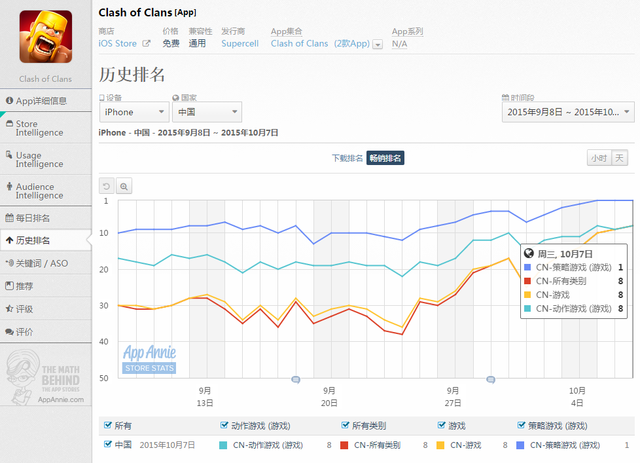This screenshot has width=640, height=463.
Task: Click the iOS Store link
Action: point(118,44)
